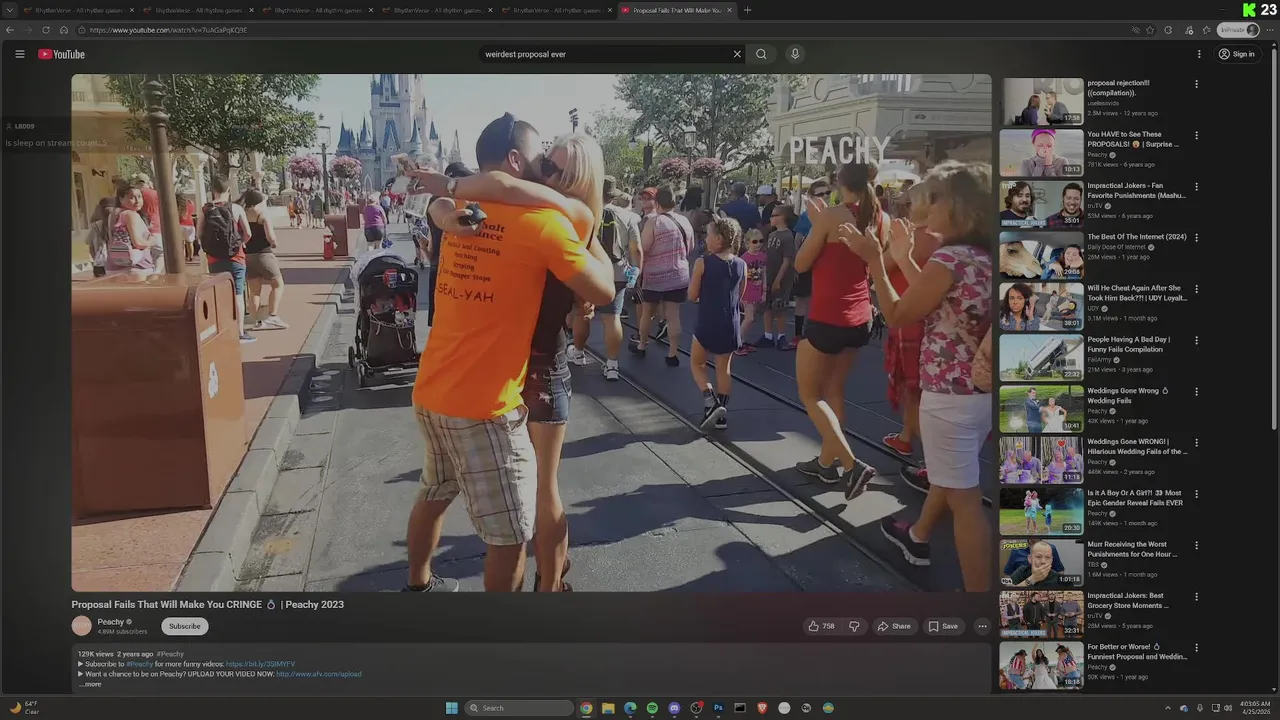Open a new browser tab
1280x720 pixels.
tap(747, 10)
